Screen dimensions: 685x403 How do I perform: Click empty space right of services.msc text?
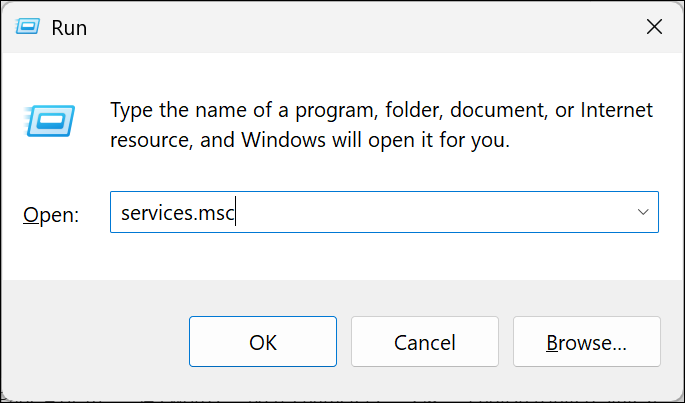[x=430, y=213]
